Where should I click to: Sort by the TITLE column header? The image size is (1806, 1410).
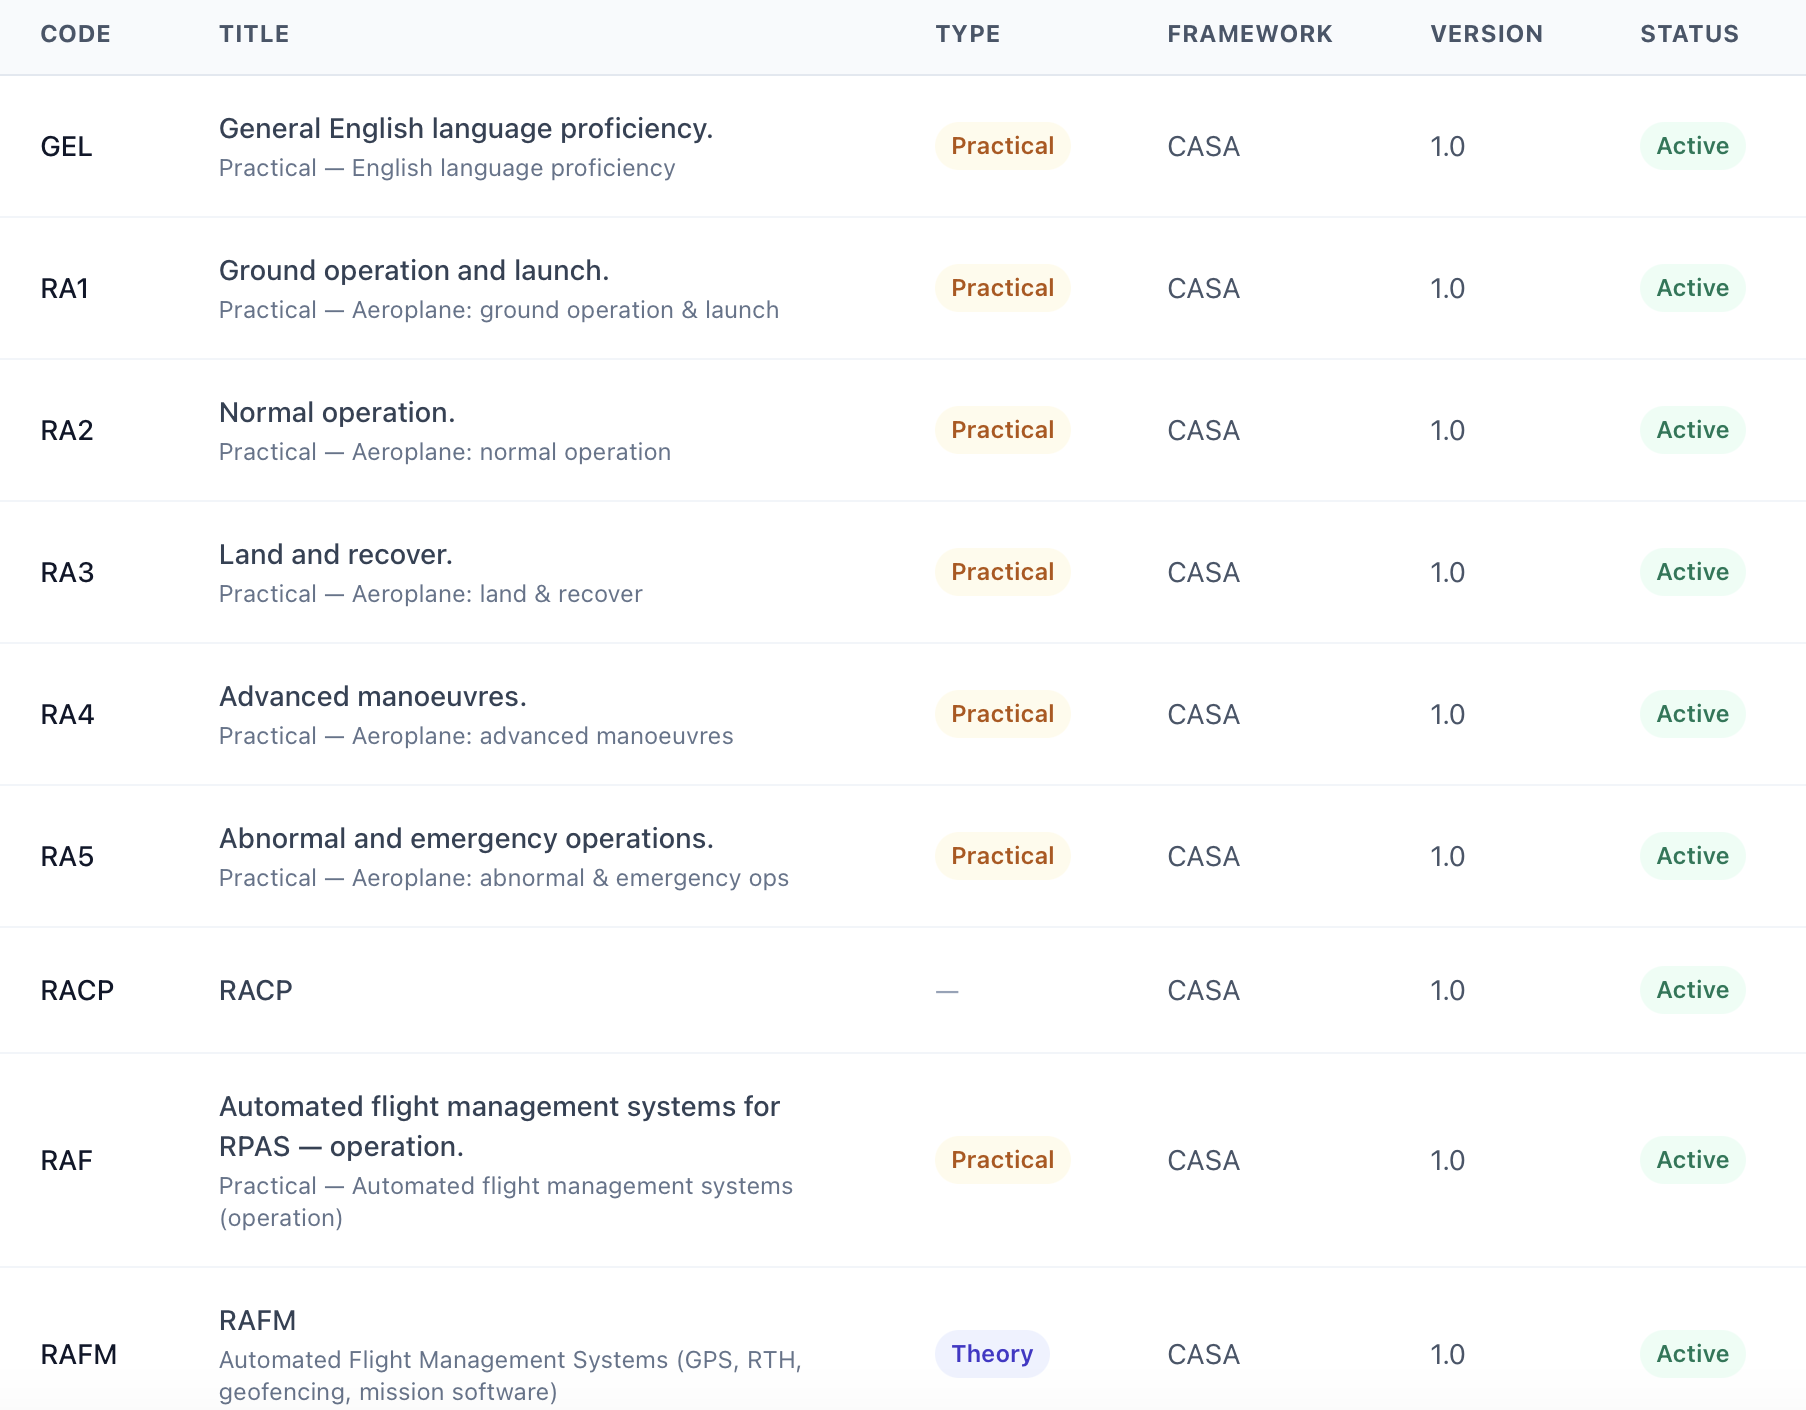(255, 33)
